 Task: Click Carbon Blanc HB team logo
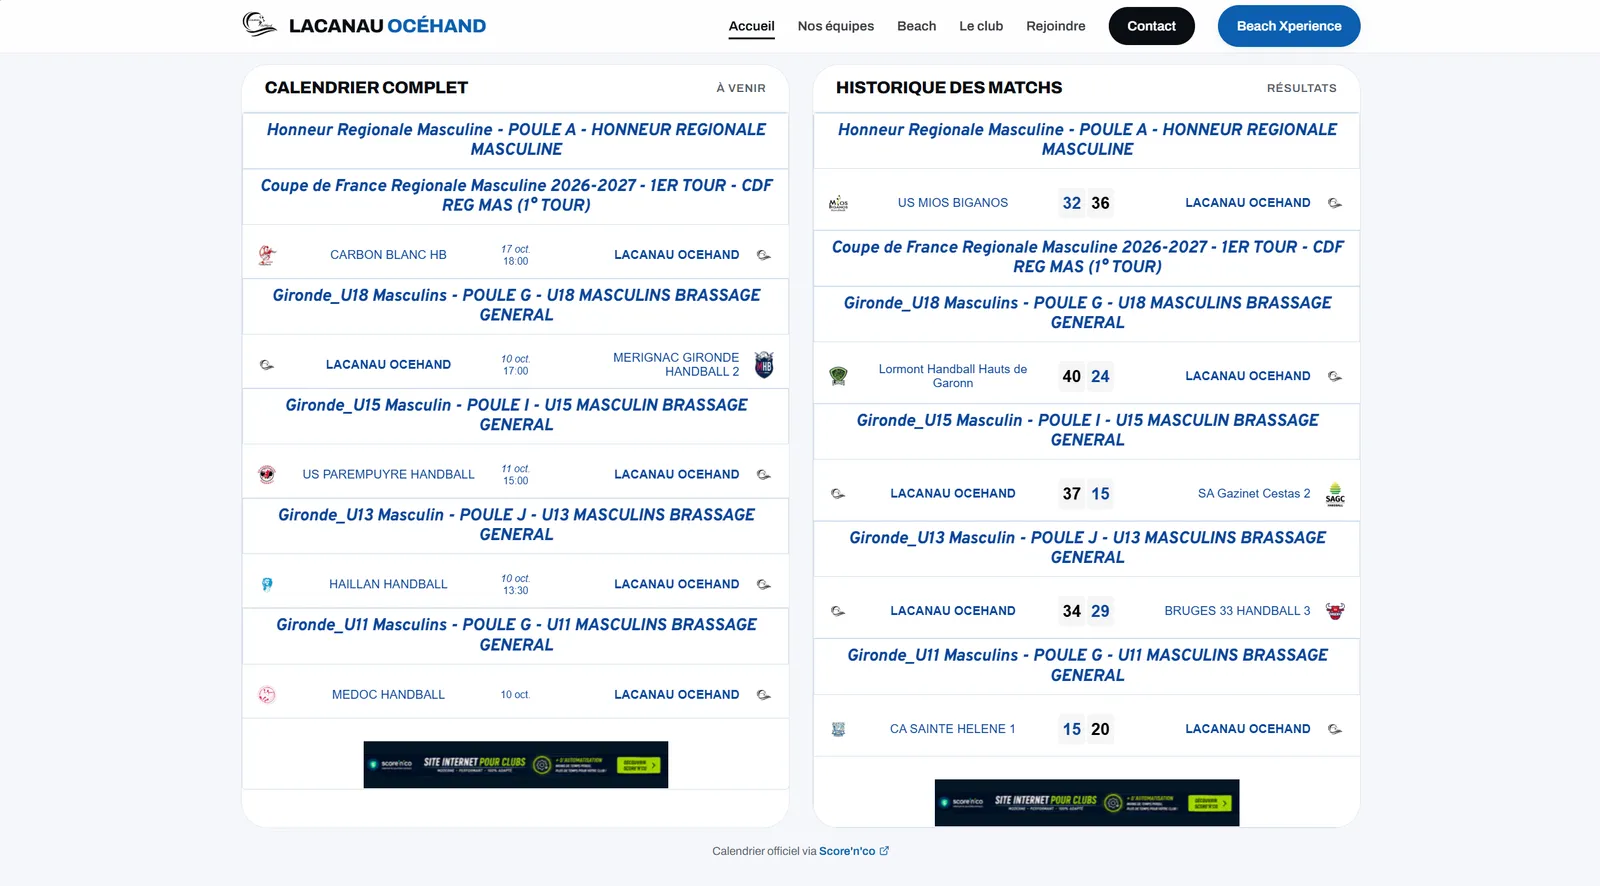point(267,255)
